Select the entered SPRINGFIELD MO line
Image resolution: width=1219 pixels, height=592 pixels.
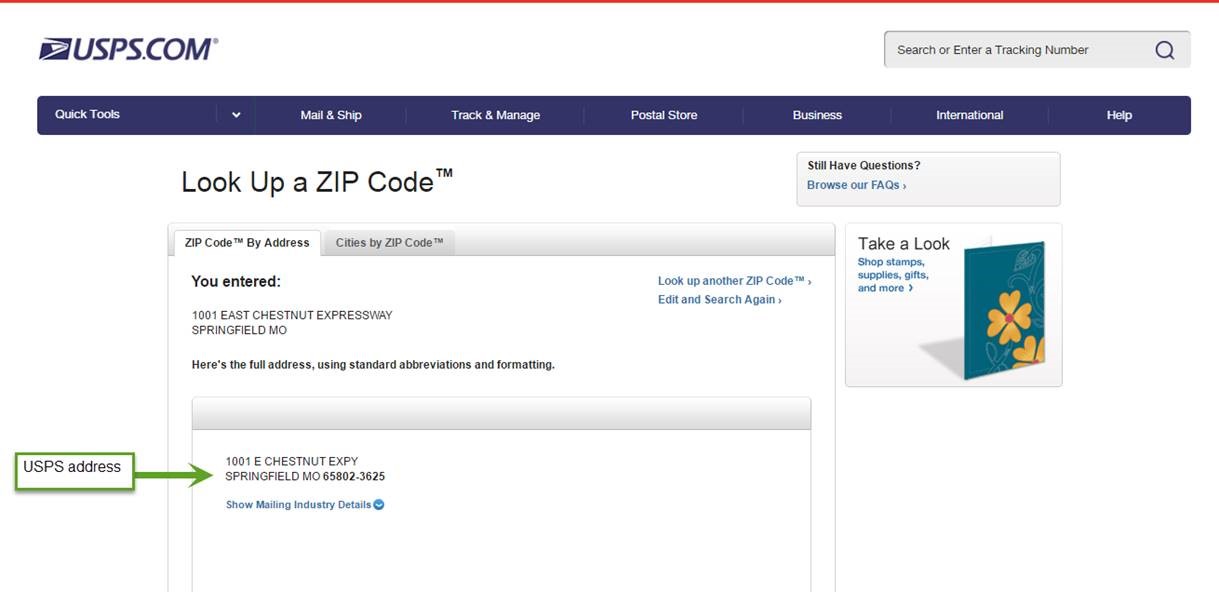(239, 331)
